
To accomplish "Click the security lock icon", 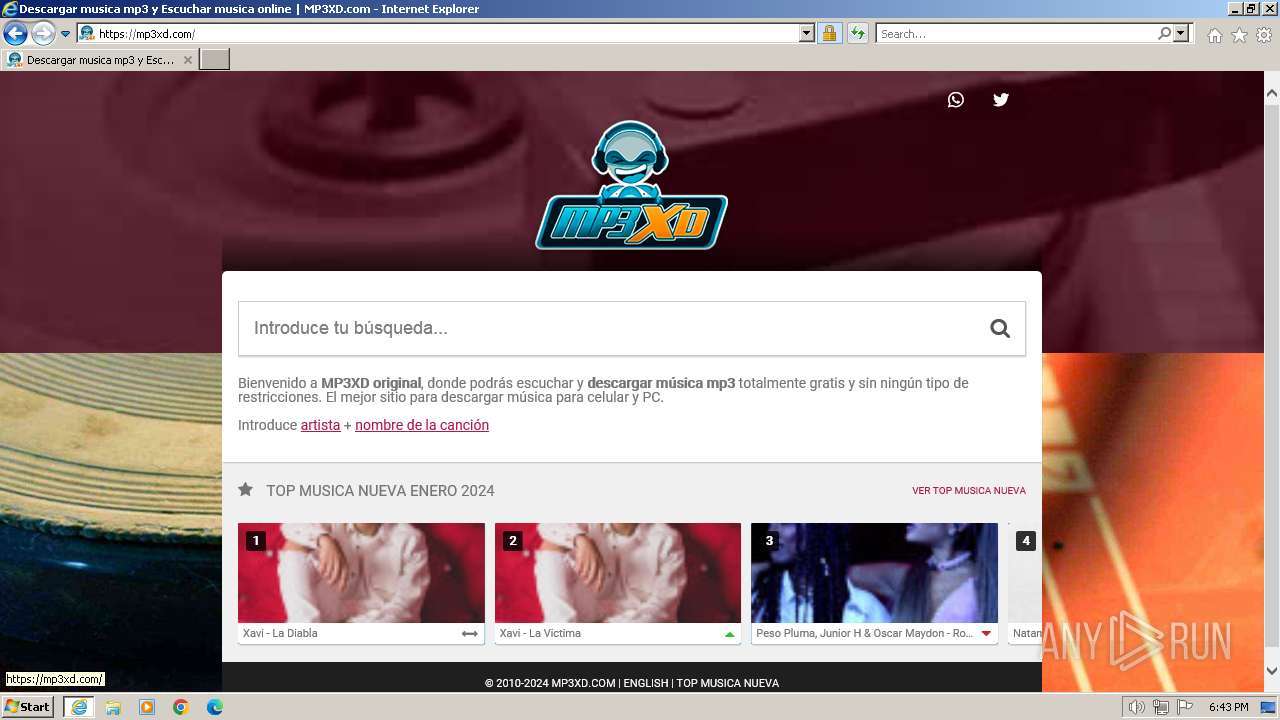I will pyautogui.click(x=829, y=33).
